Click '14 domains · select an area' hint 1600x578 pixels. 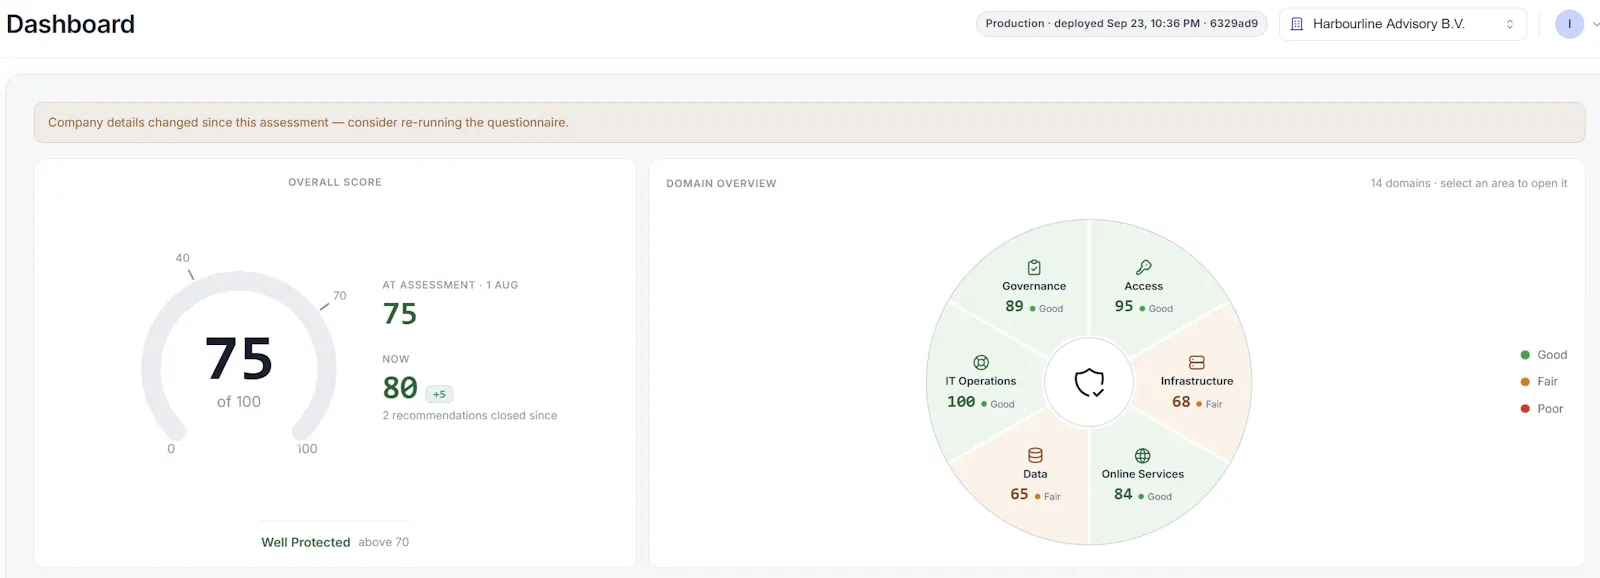1469,183
